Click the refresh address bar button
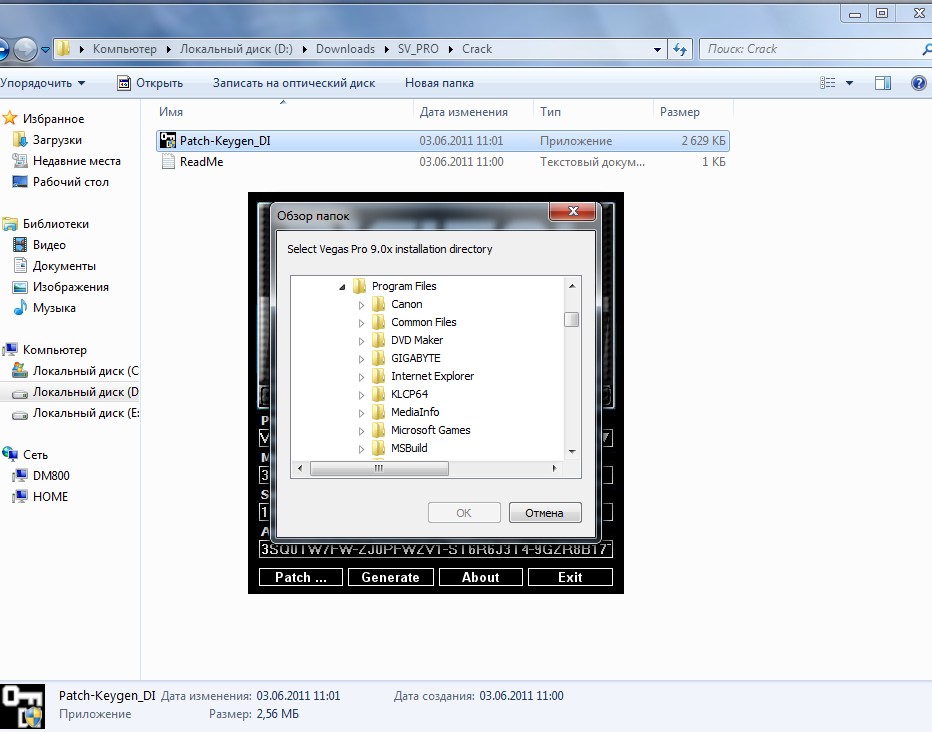This screenshot has height=732, width=932. tap(680, 49)
